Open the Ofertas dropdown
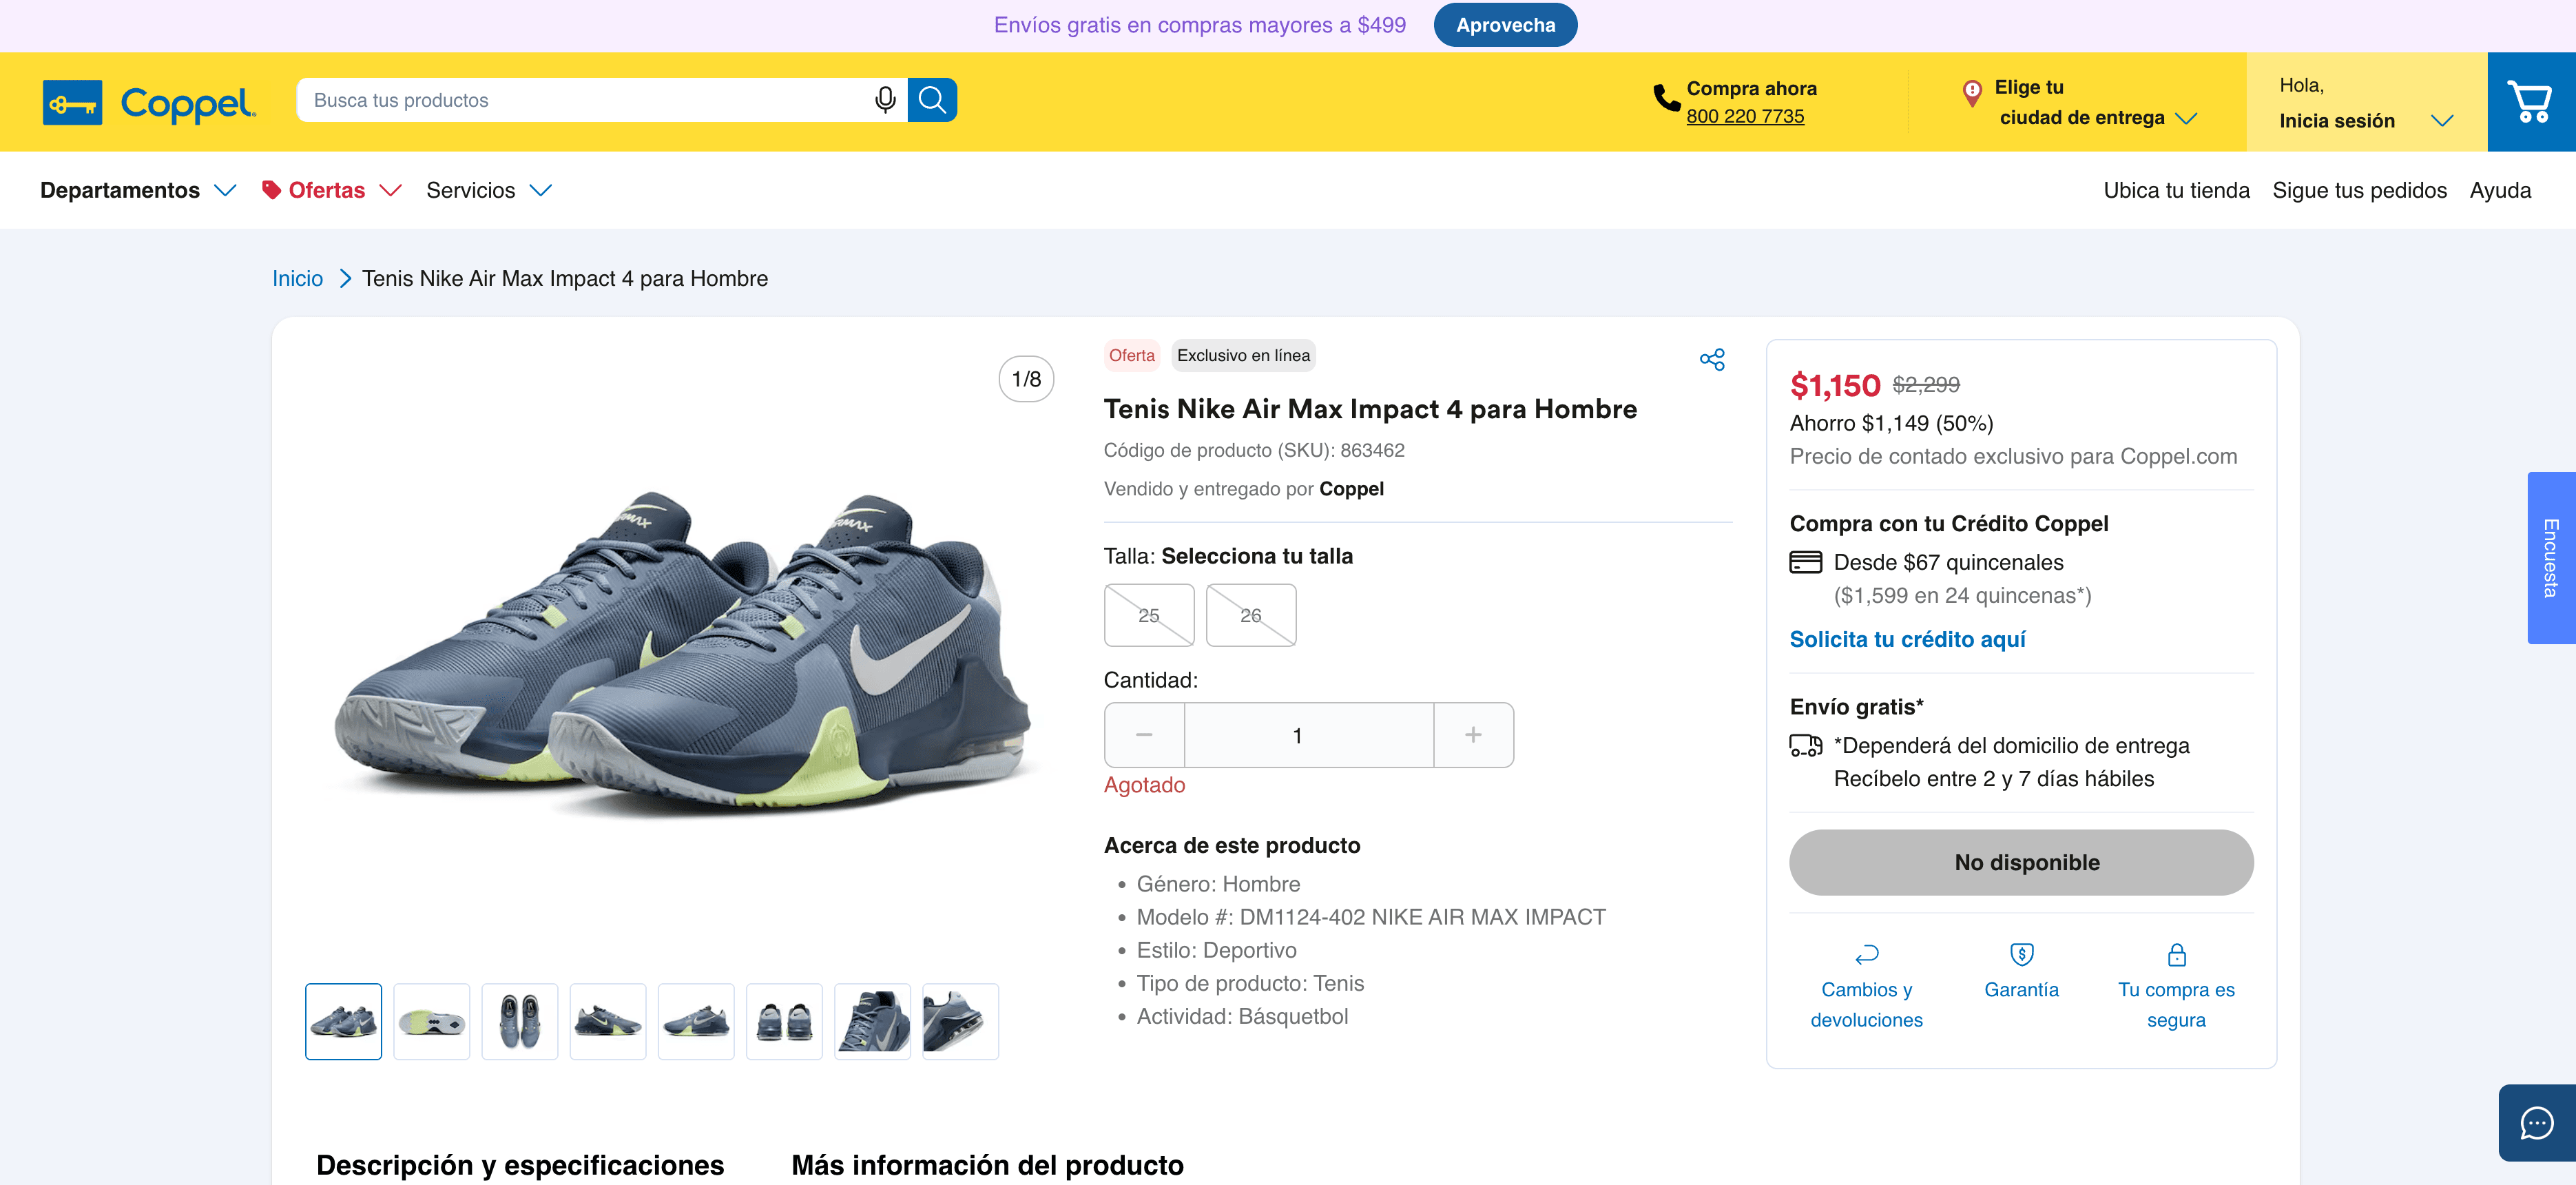Viewport: 2576px width, 1185px height. 331,190
